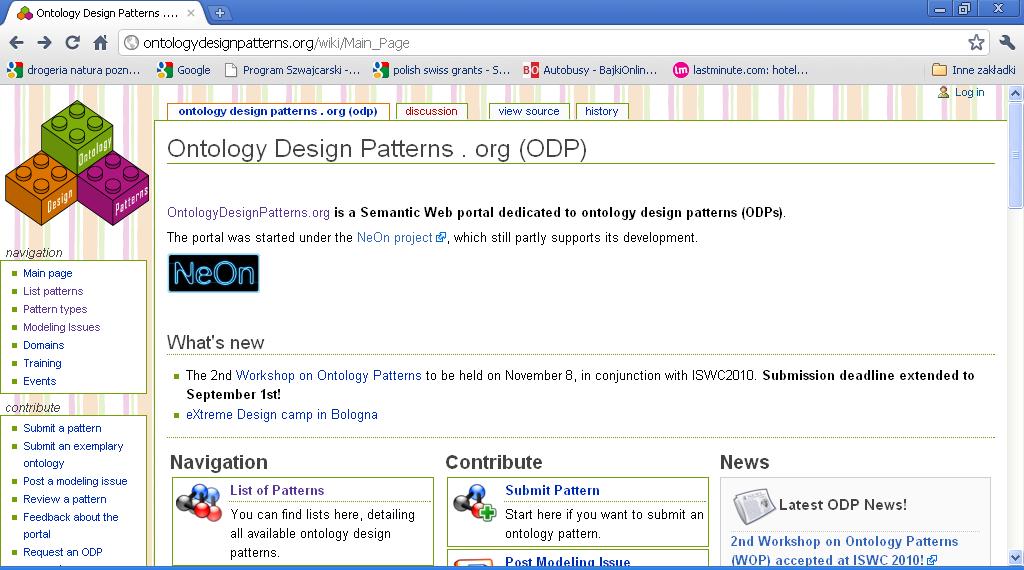Open 'Main page' in the navigation sidebar

[x=48, y=273]
